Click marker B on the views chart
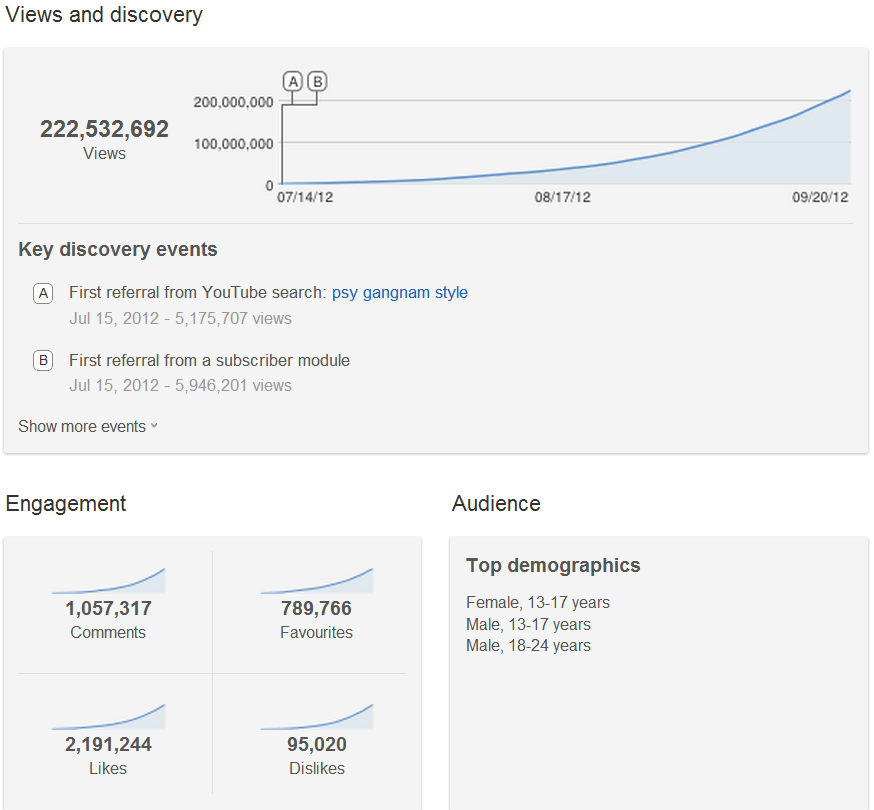Screen dimensions: 874x810 coord(317,81)
